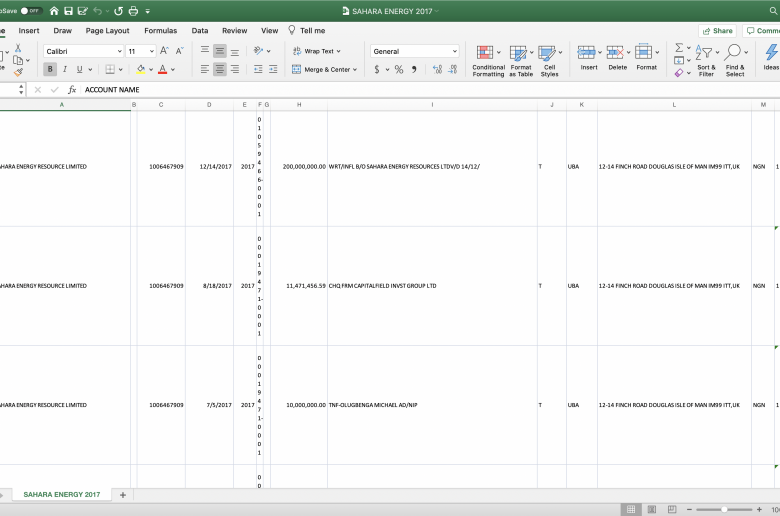Decrease font size with smaller A icon
The width and height of the screenshot is (780, 516).
pos(180,51)
